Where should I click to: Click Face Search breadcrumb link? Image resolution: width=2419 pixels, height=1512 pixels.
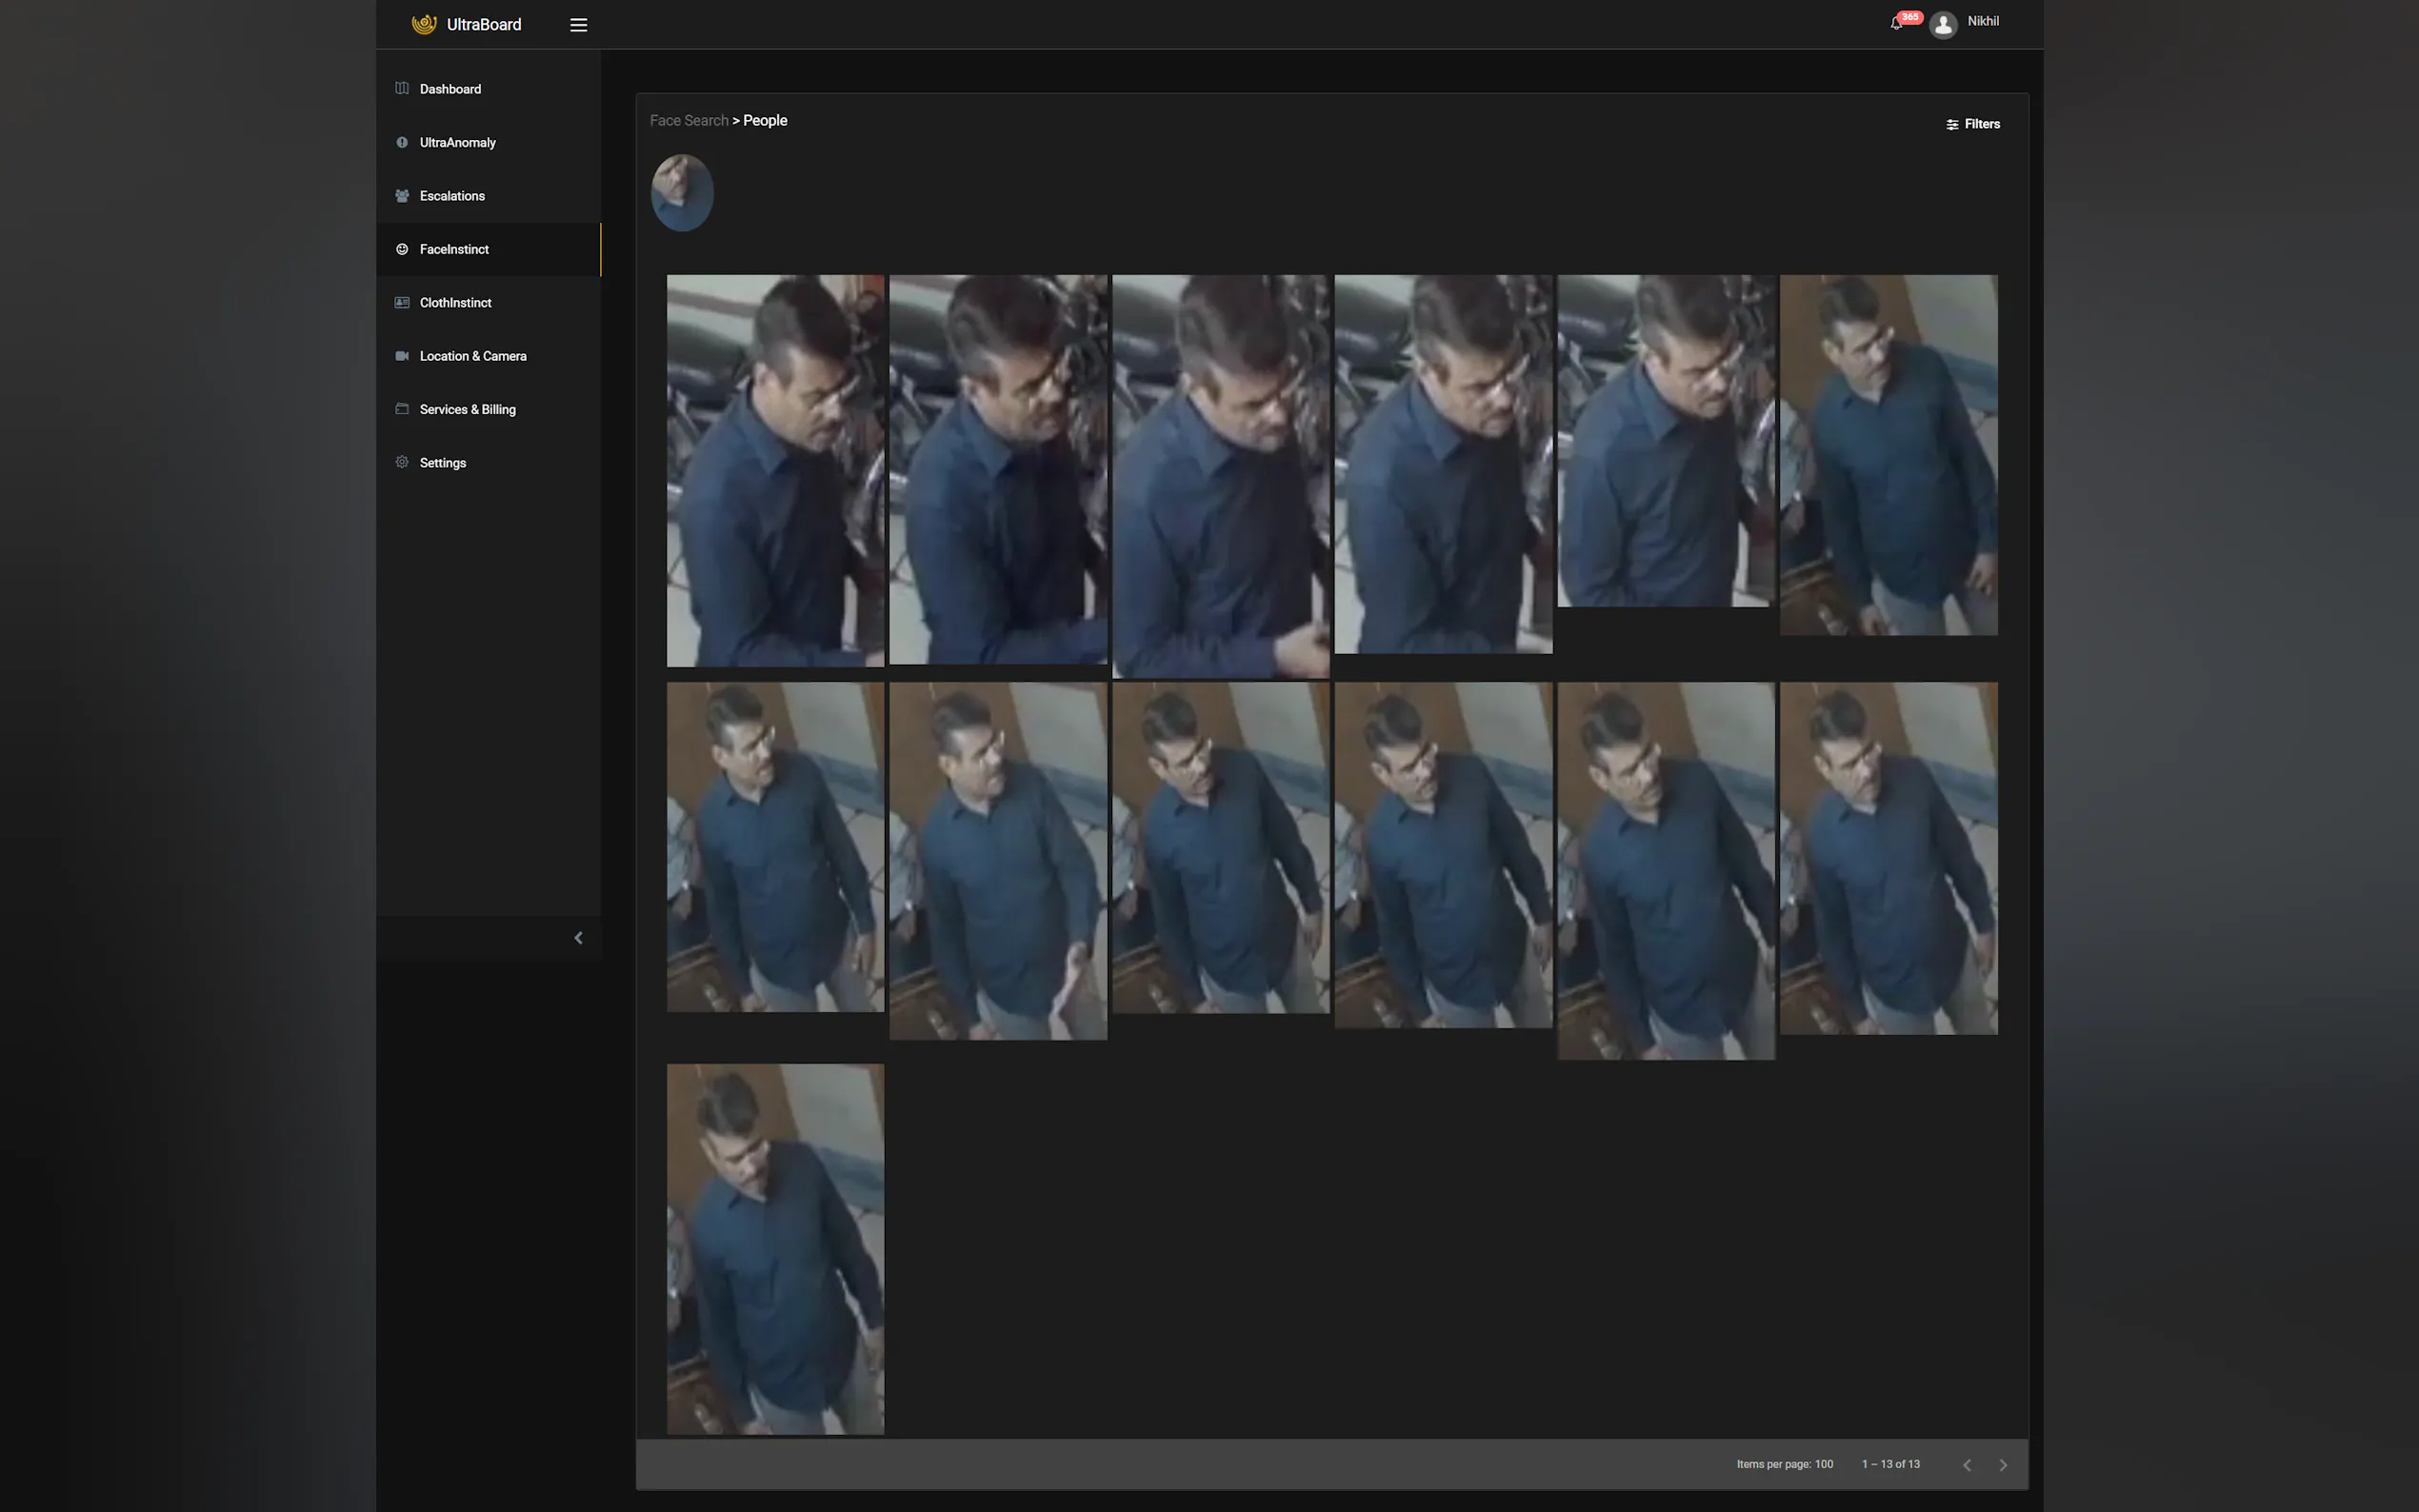coord(689,120)
